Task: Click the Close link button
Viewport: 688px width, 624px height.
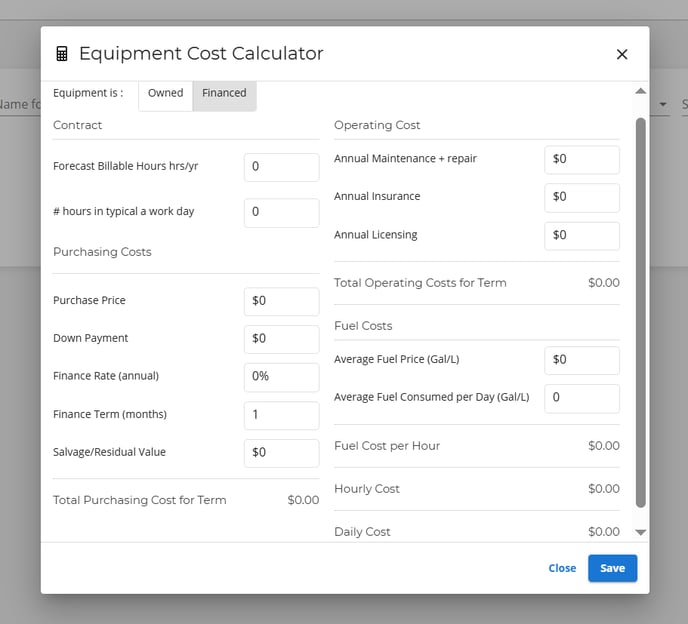Action: coord(562,568)
